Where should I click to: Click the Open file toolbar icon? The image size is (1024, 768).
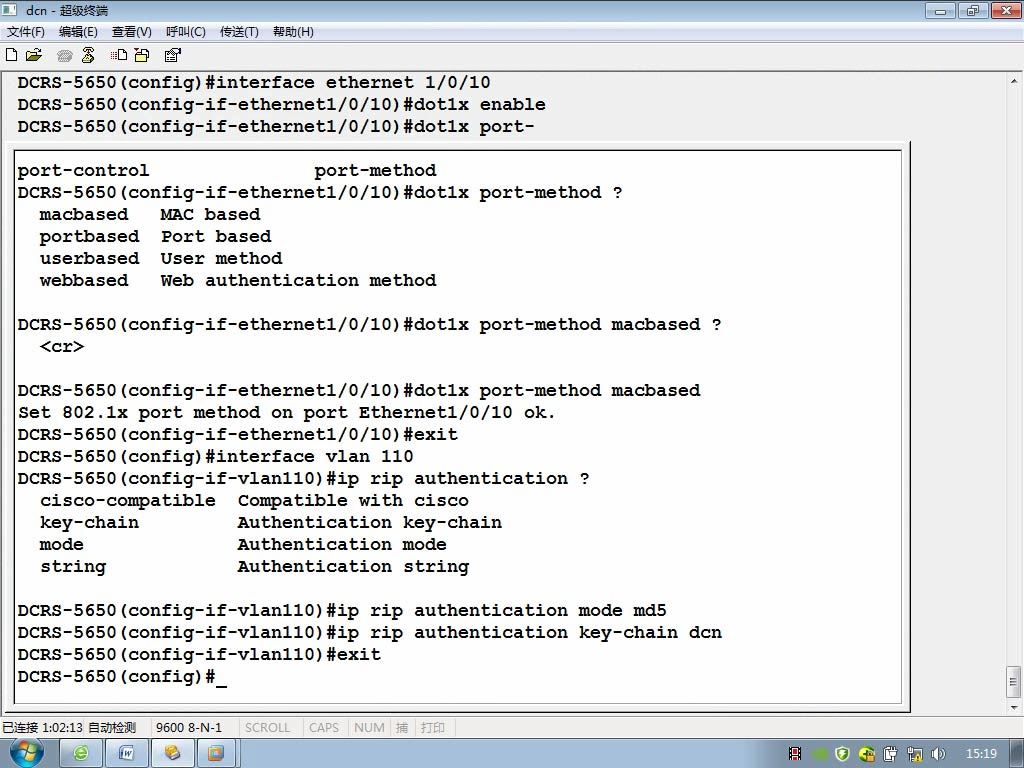pyautogui.click(x=33, y=56)
